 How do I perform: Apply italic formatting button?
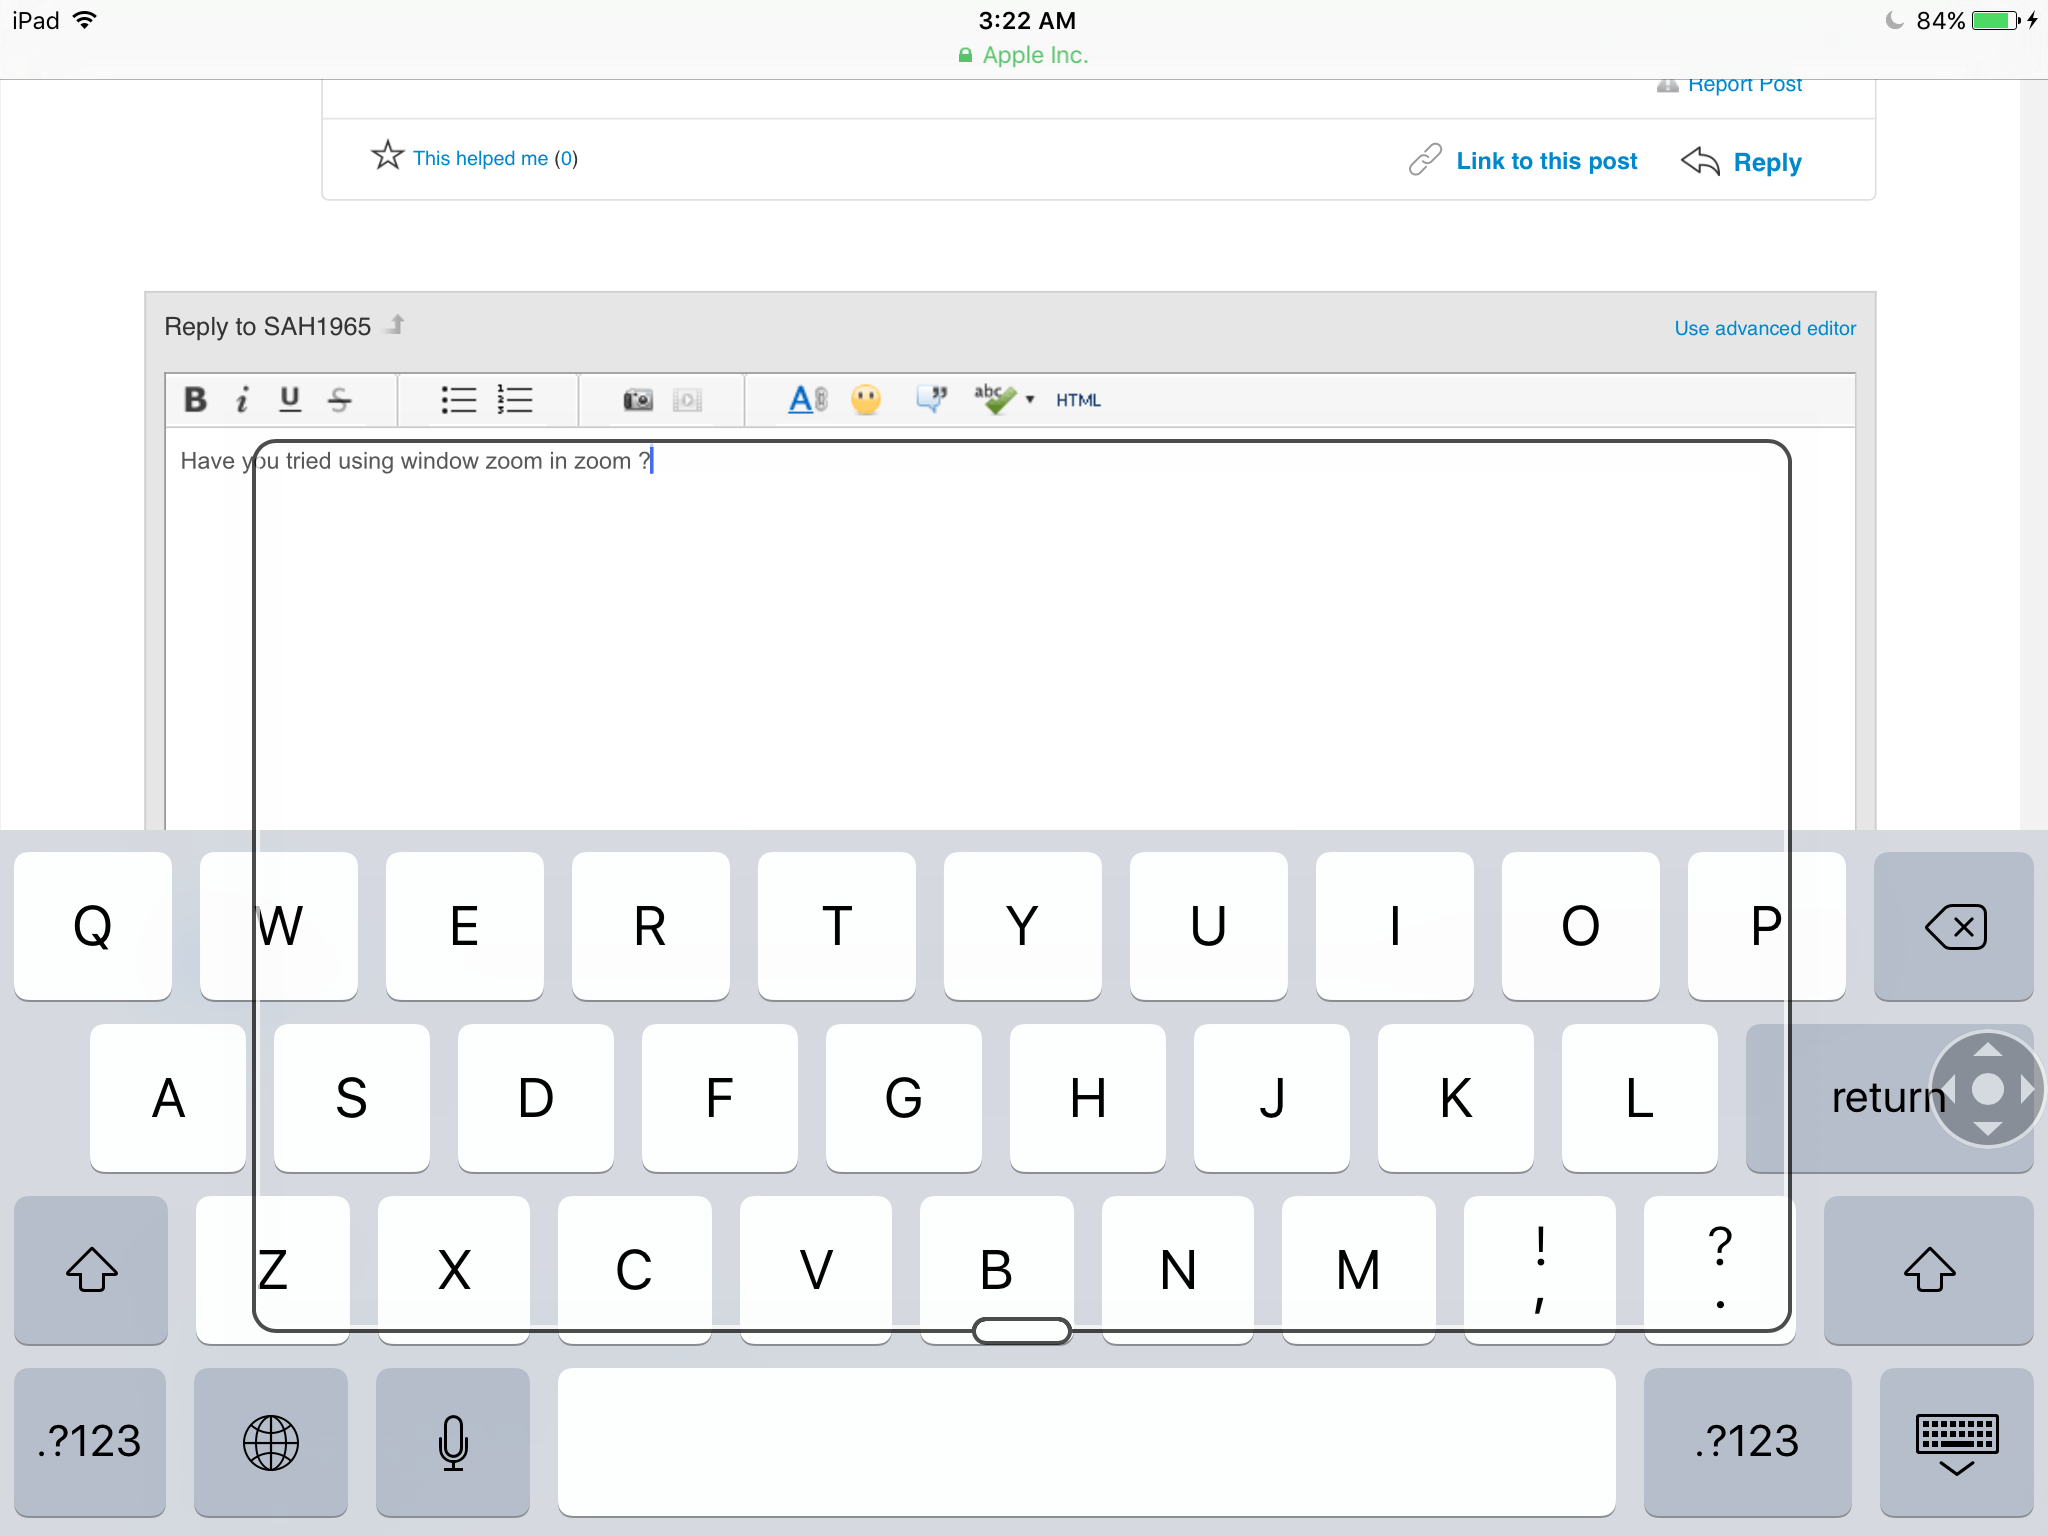tap(242, 400)
